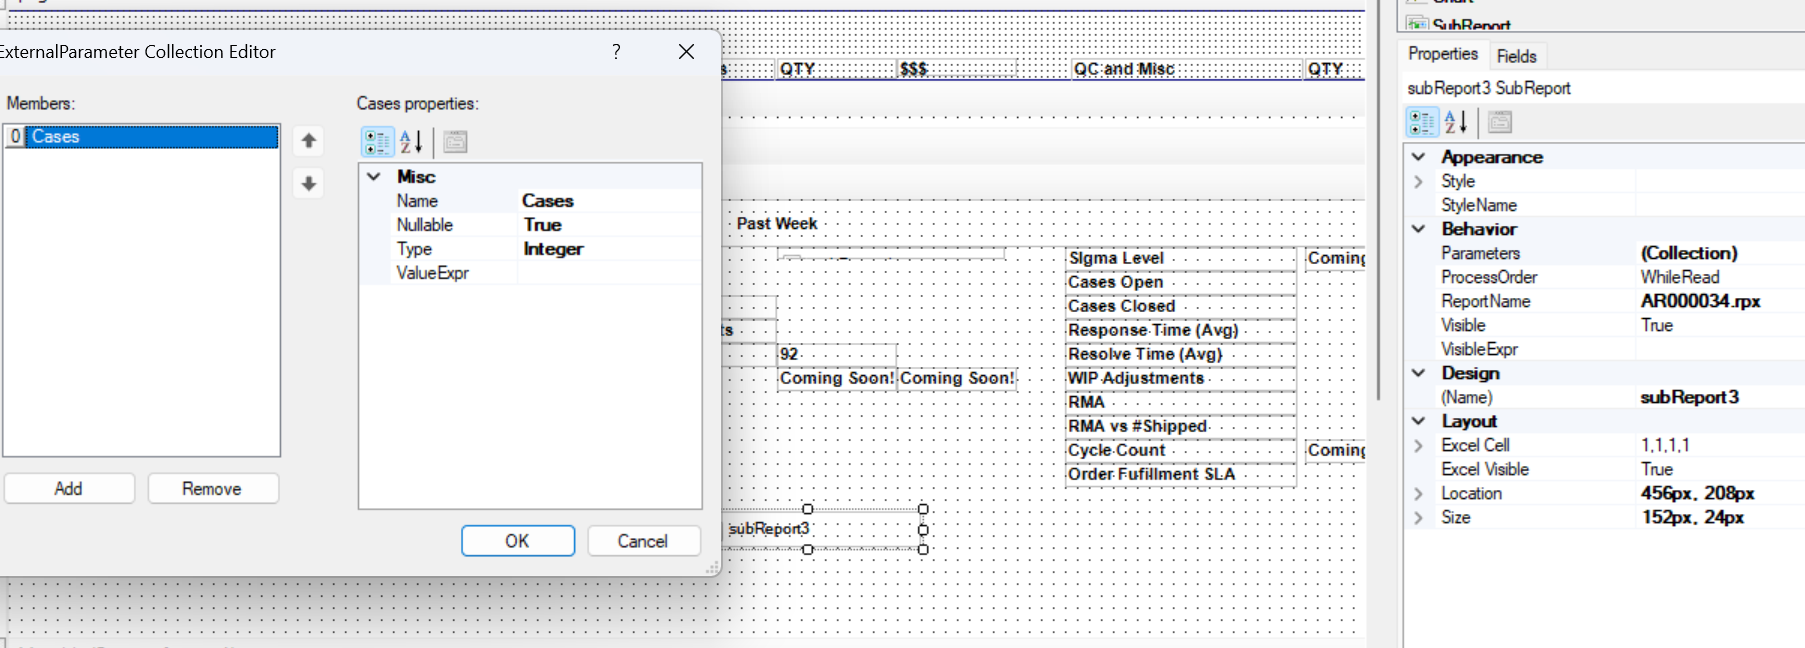Select the ReportName AR000034.rpx value
Viewport: 1805px width, 648px height.
[1720, 301]
